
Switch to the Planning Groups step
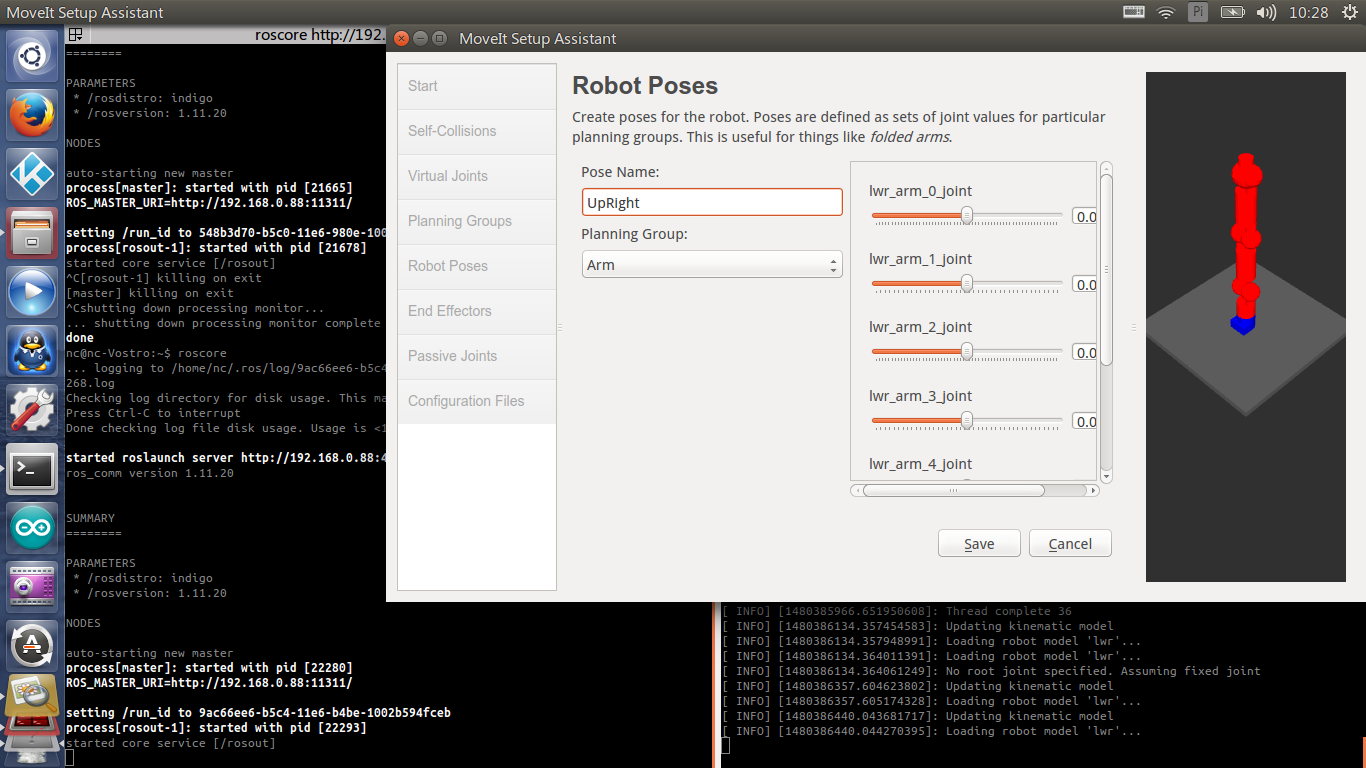coord(477,221)
